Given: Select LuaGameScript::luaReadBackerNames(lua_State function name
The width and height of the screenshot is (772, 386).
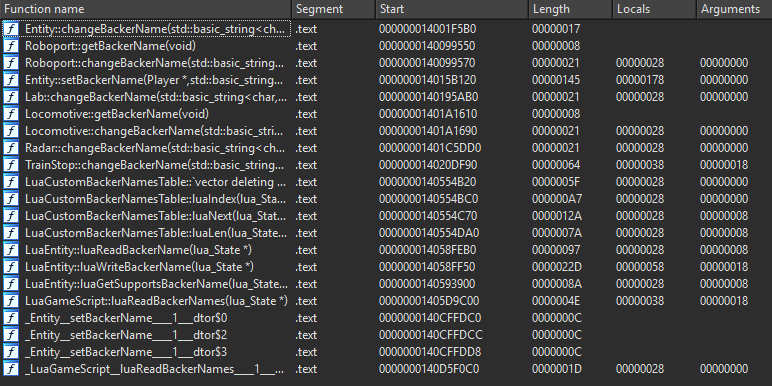Looking at the screenshot, I should 156,301.
